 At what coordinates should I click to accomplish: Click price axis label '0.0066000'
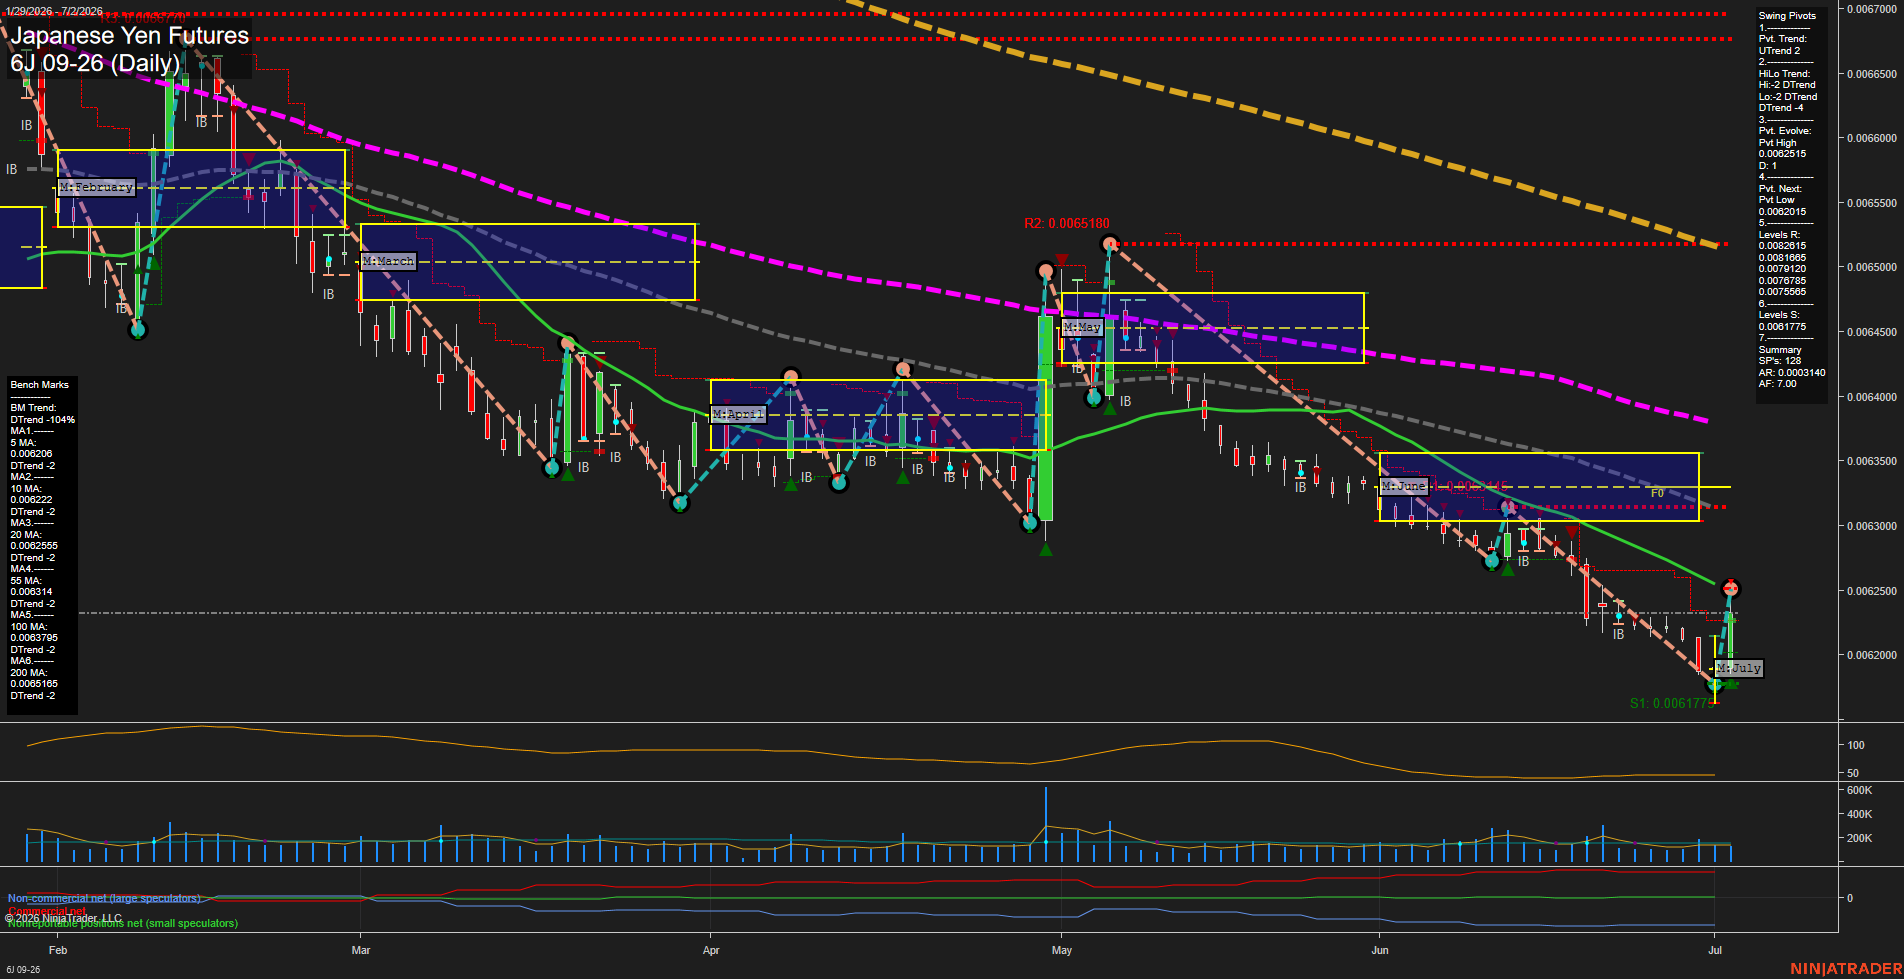1871,139
